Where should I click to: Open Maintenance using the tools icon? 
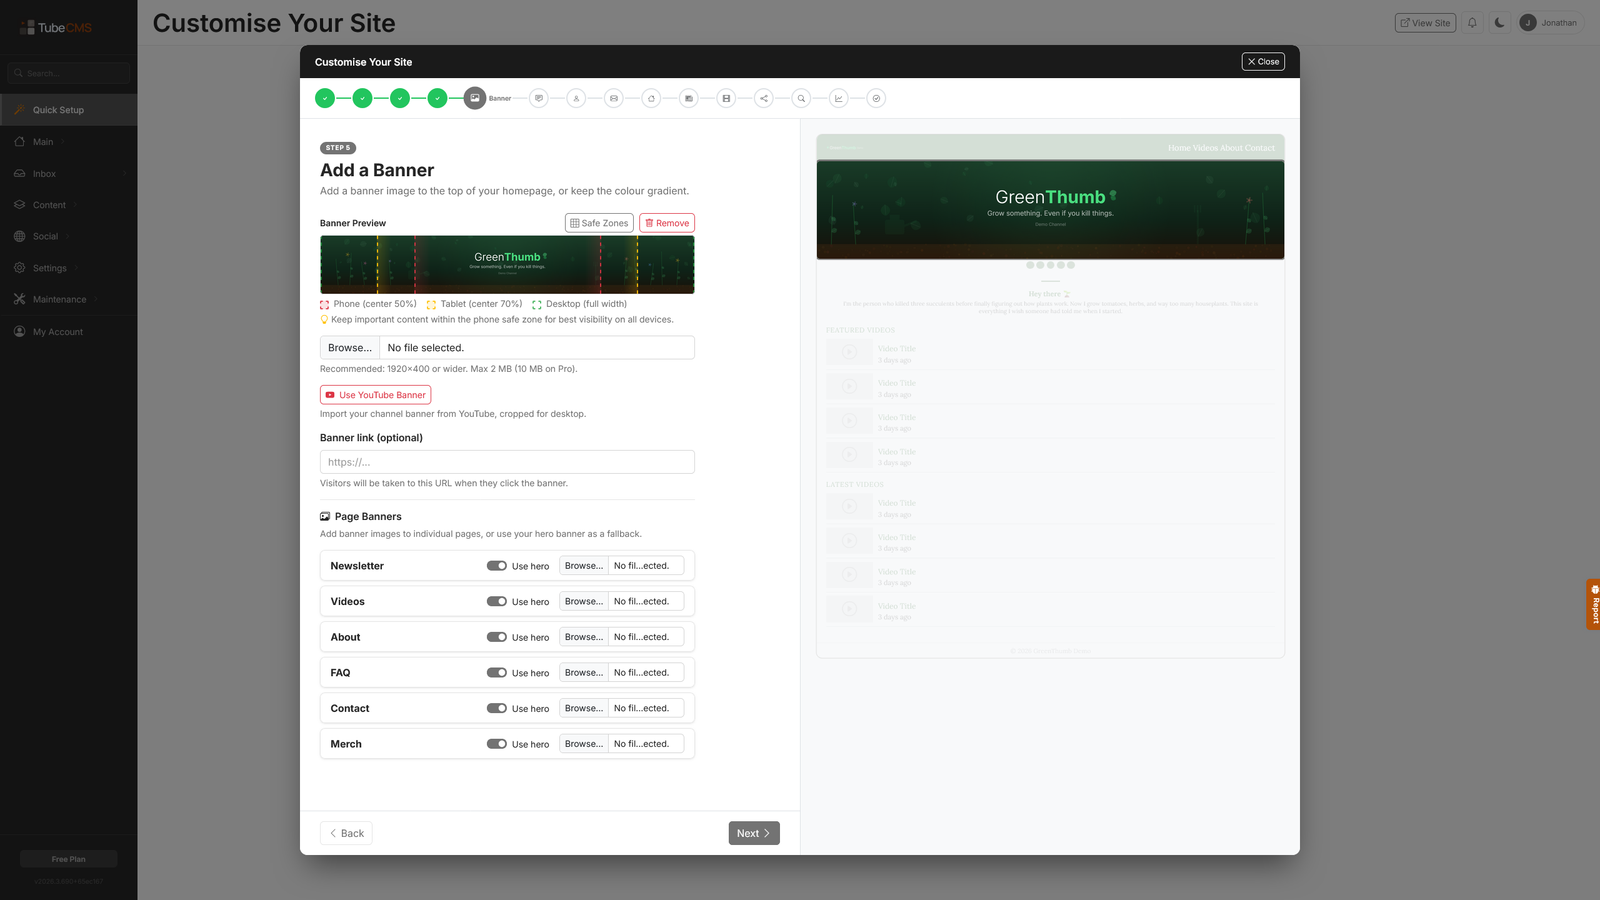click(x=18, y=299)
